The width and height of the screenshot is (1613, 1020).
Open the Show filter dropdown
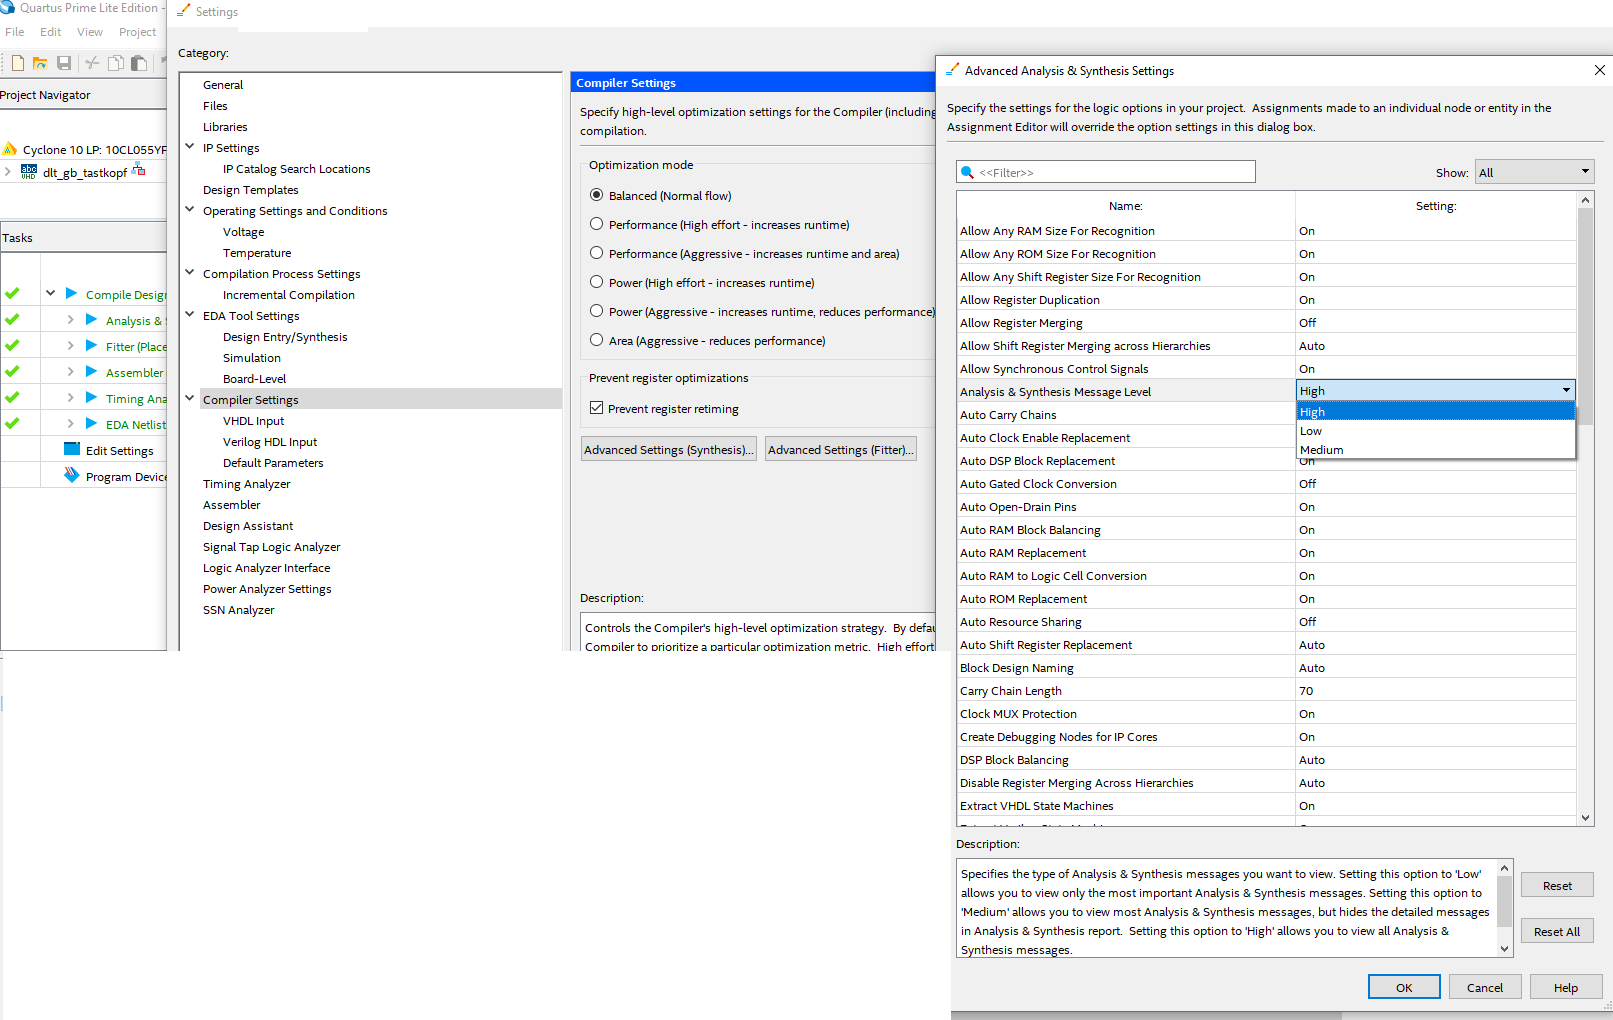click(x=1535, y=172)
